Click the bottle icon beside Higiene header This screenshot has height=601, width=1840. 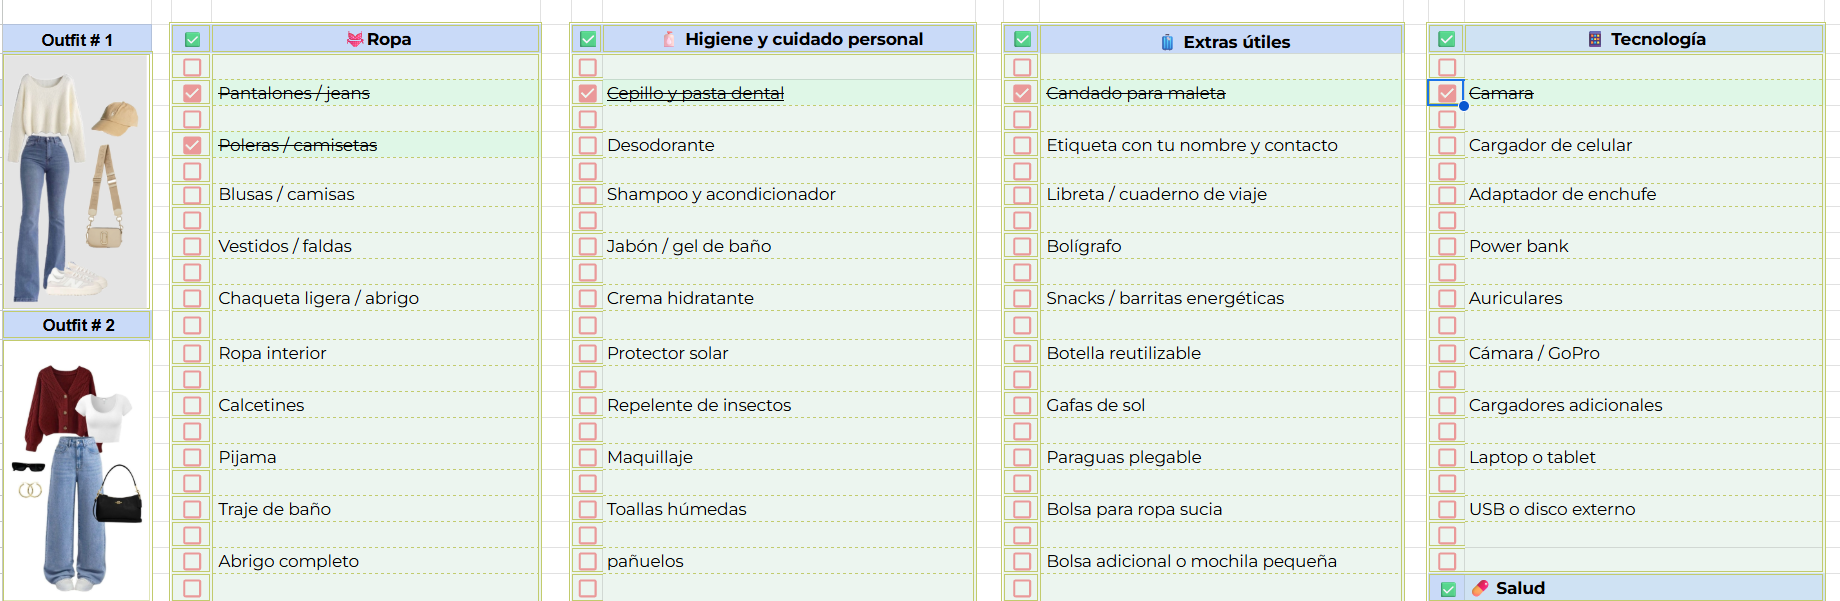(669, 39)
